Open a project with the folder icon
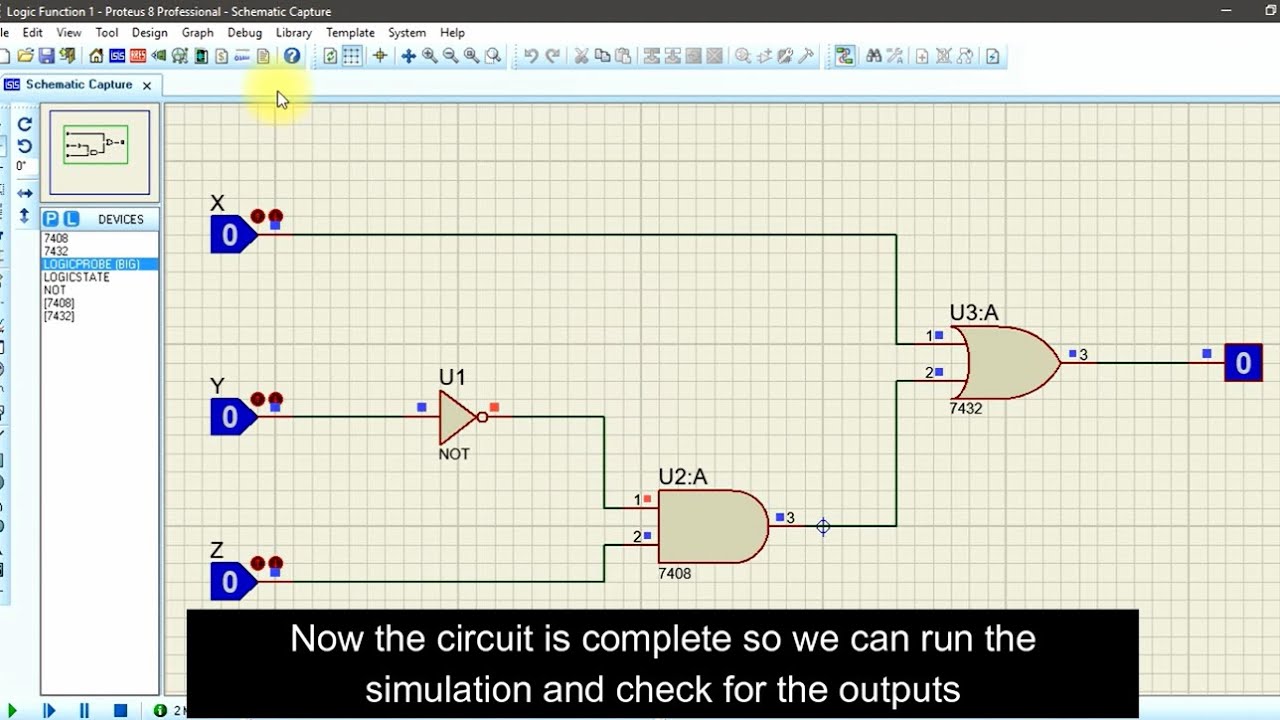Viewport: 1280px width, 720px height. click(x=26, y=56)
